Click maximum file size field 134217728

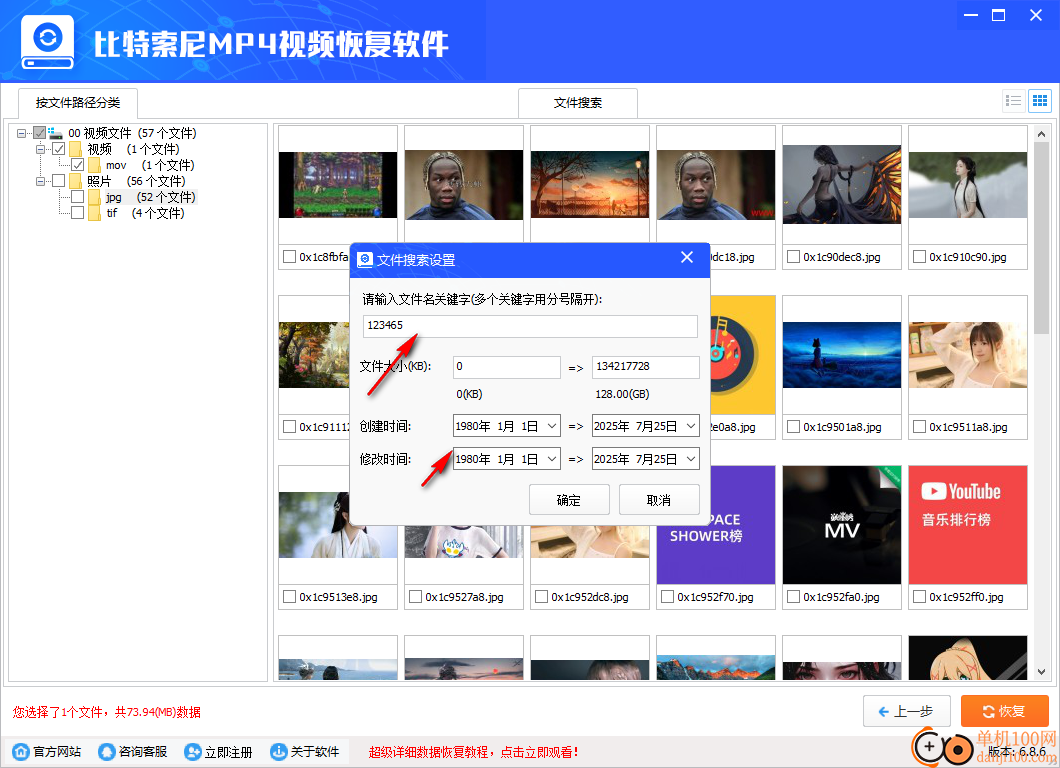pyautogui.click(x=646, y=366)
